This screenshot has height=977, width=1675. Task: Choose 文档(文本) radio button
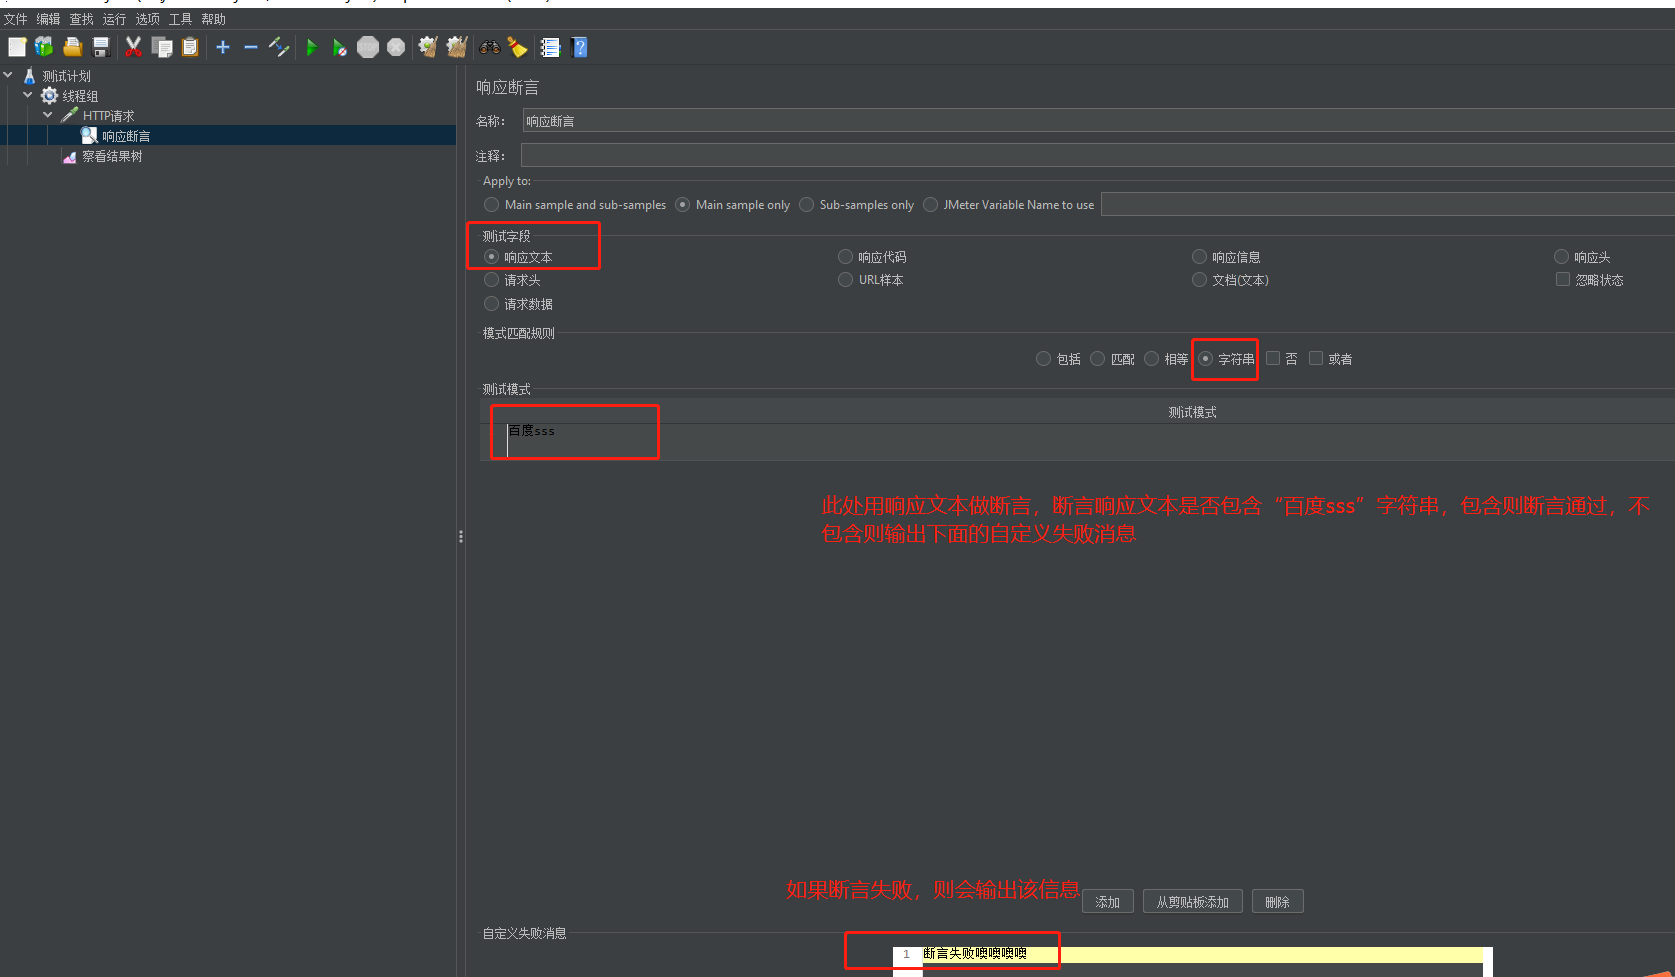1199,280
